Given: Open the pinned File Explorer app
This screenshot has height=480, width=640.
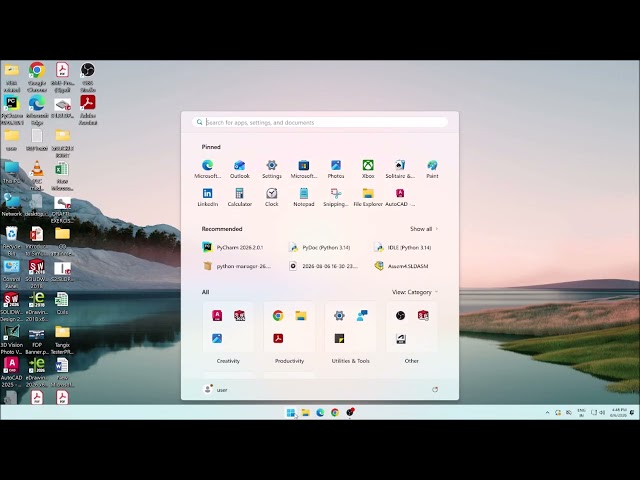Looking at the screenshot, I should 368,197.
